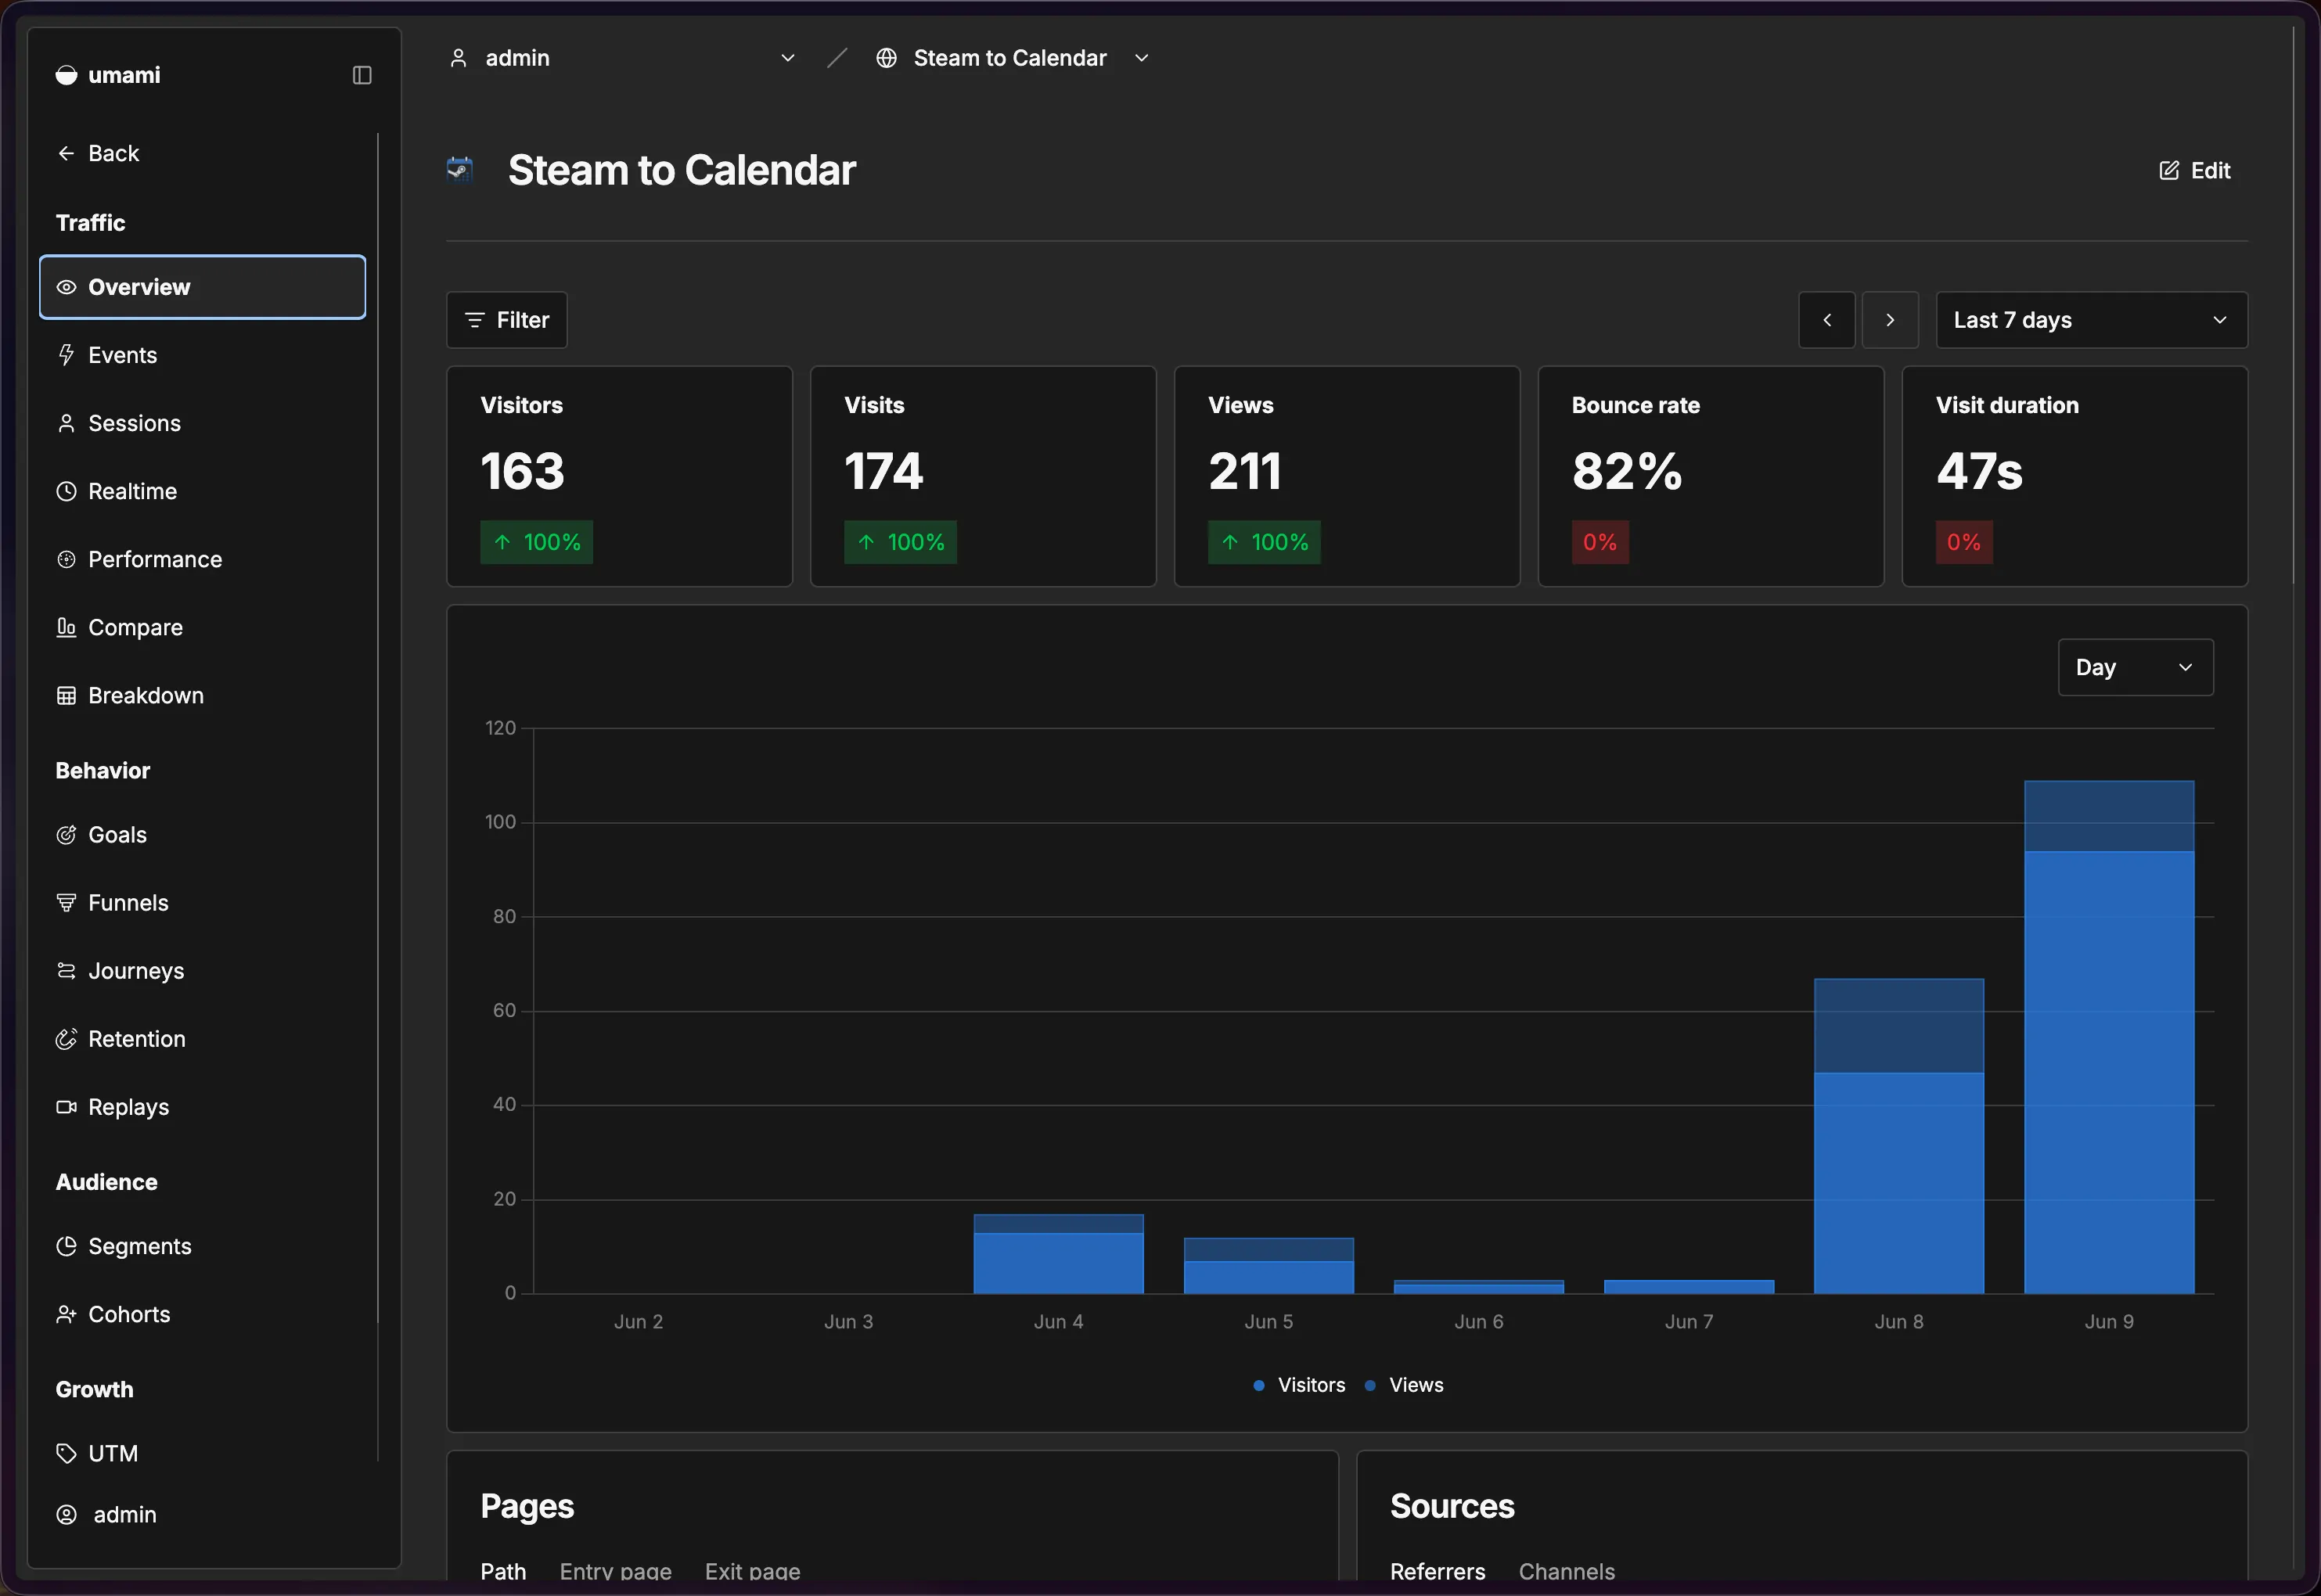This screenshot has width=2321, height=1596.
Task: Click the Steam to Calendar site favicon
Action: click(460, 169)
